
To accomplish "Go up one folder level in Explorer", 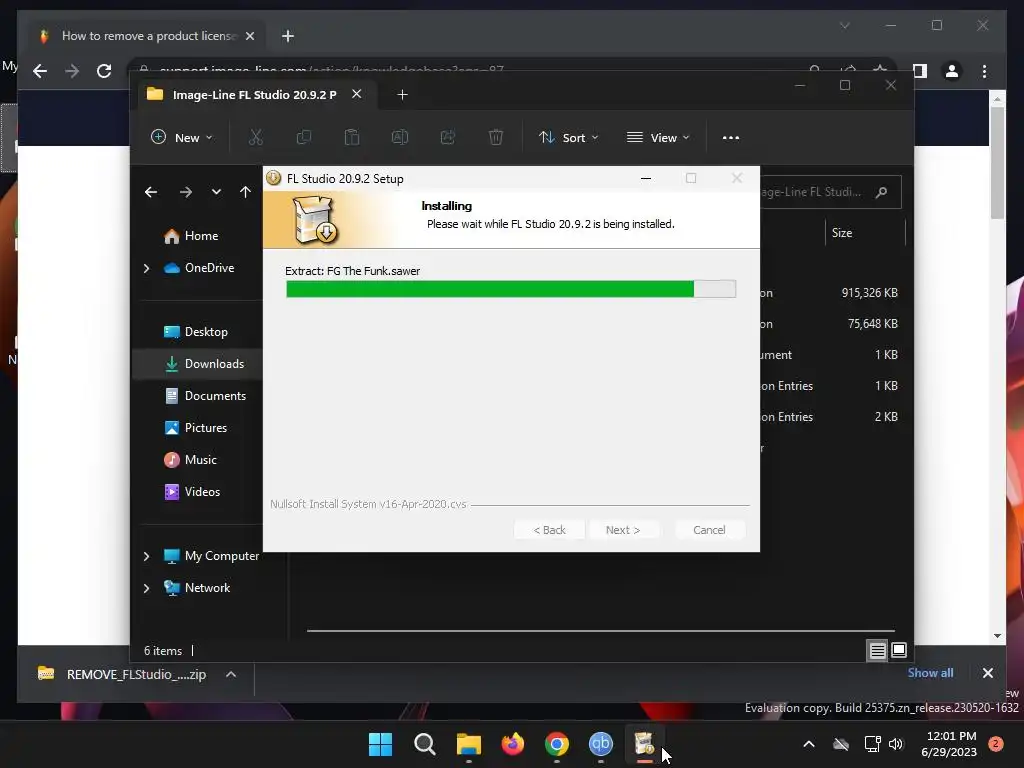I will click(x=245, y=192).
